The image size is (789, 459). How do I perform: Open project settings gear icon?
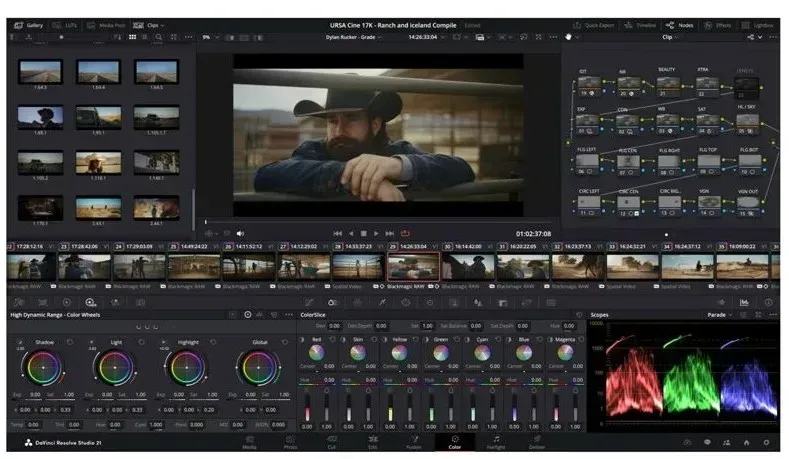pos(766,442)
